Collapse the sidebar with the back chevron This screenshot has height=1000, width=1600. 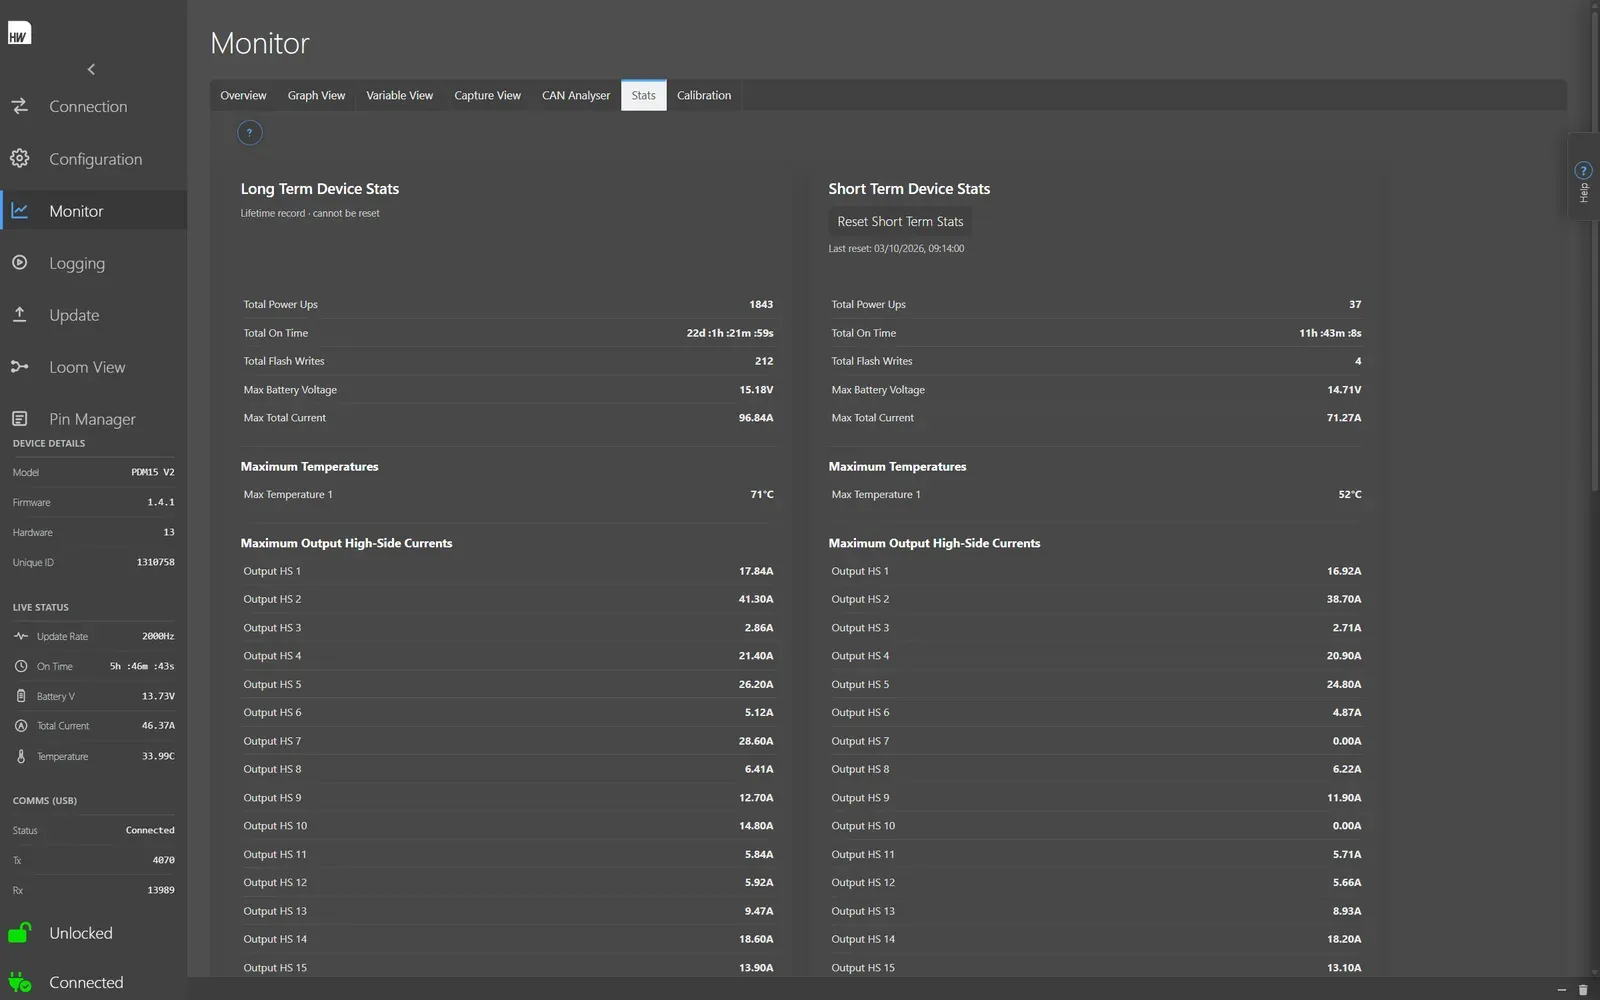pos(91,69)
